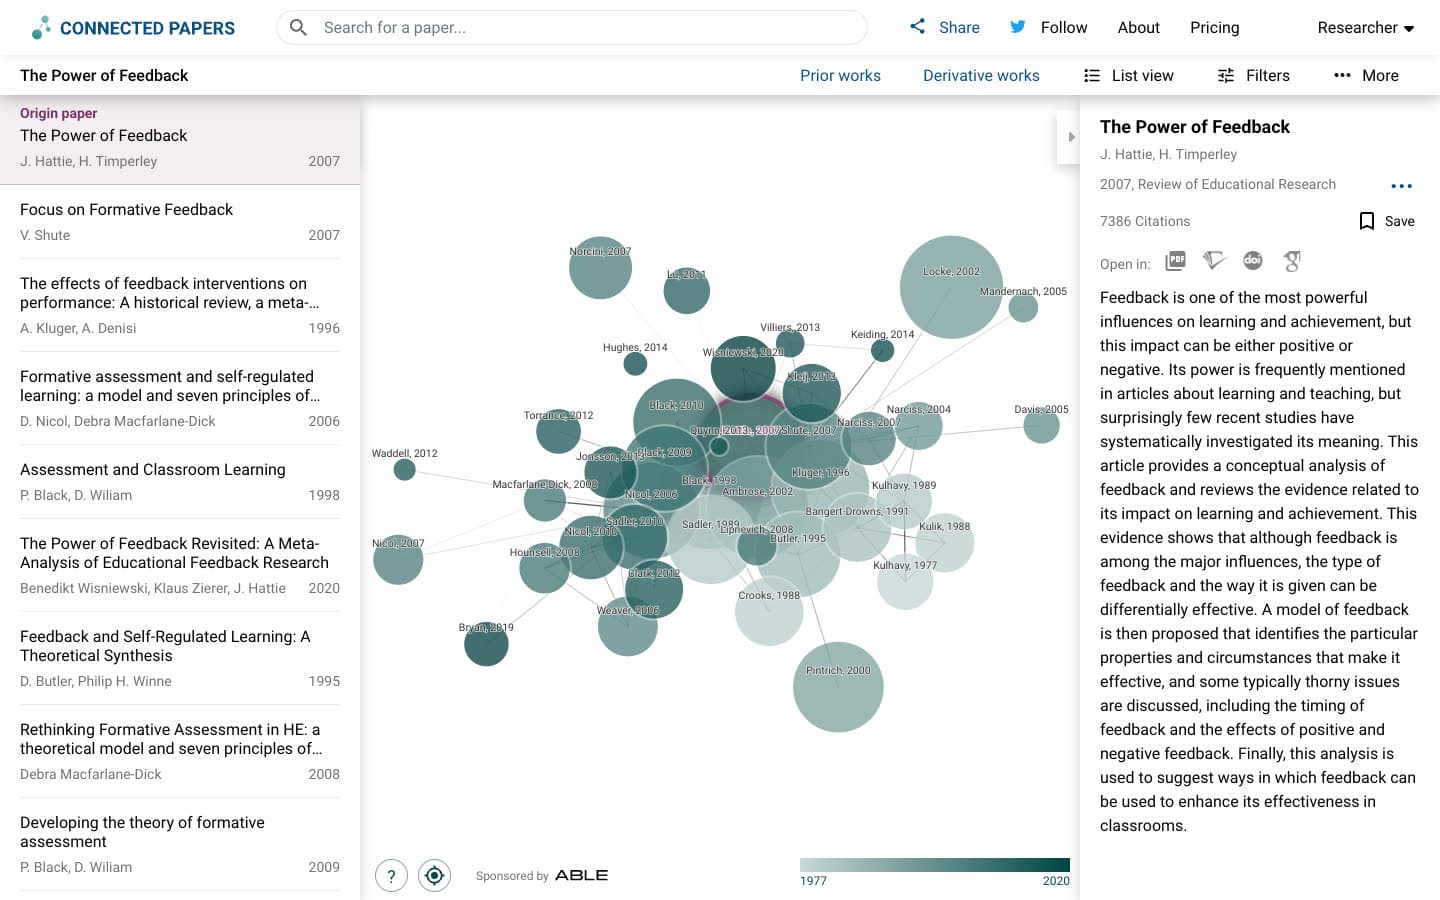
Task: Click the search magnifier icon
Action: 298,28
